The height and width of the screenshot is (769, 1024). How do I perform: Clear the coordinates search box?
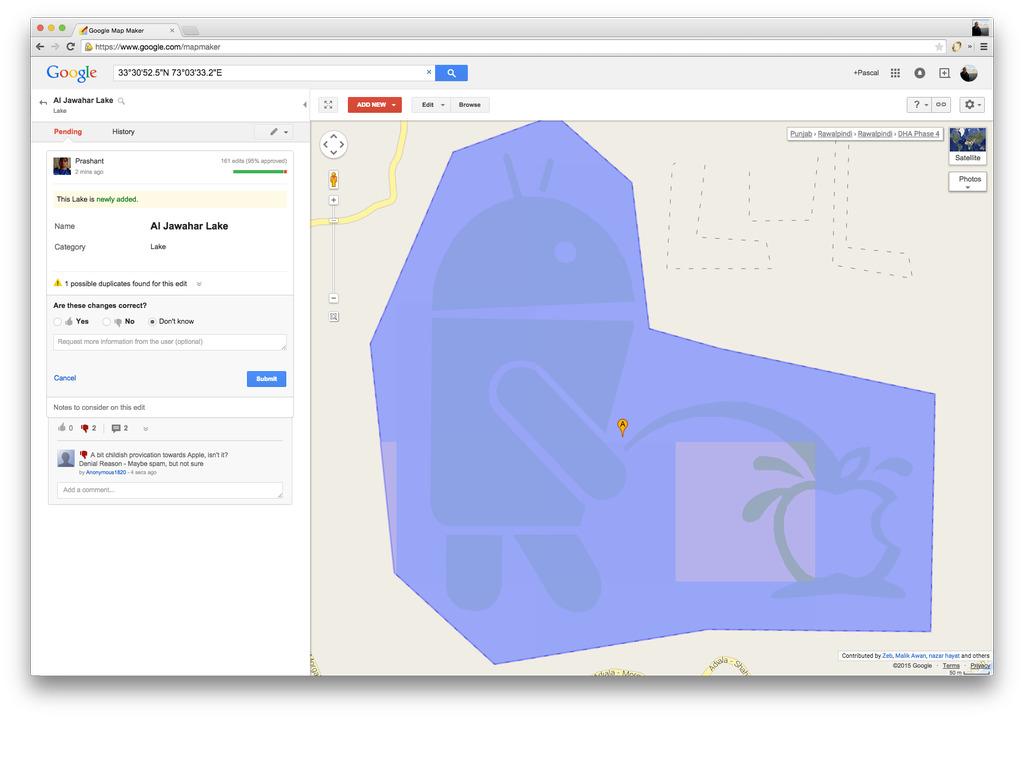pos(429,72)
